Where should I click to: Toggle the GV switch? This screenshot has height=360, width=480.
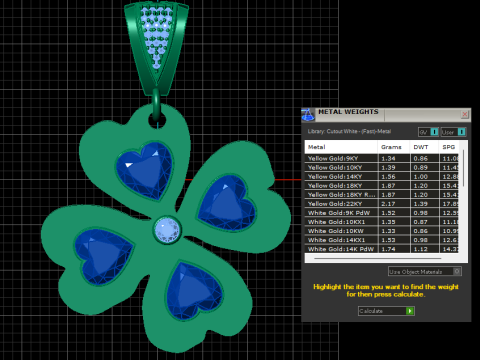click(x=428, y=132)
